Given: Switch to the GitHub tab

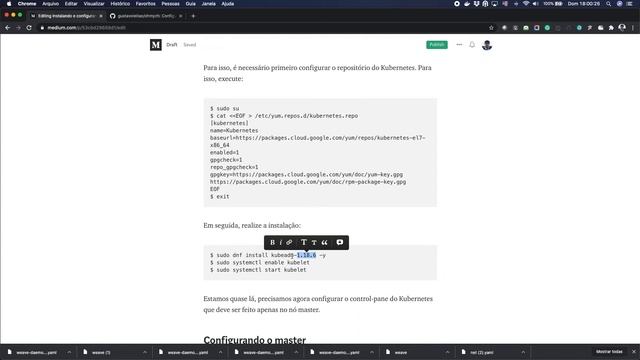Looking at the screenshot, I should (146, 16).
